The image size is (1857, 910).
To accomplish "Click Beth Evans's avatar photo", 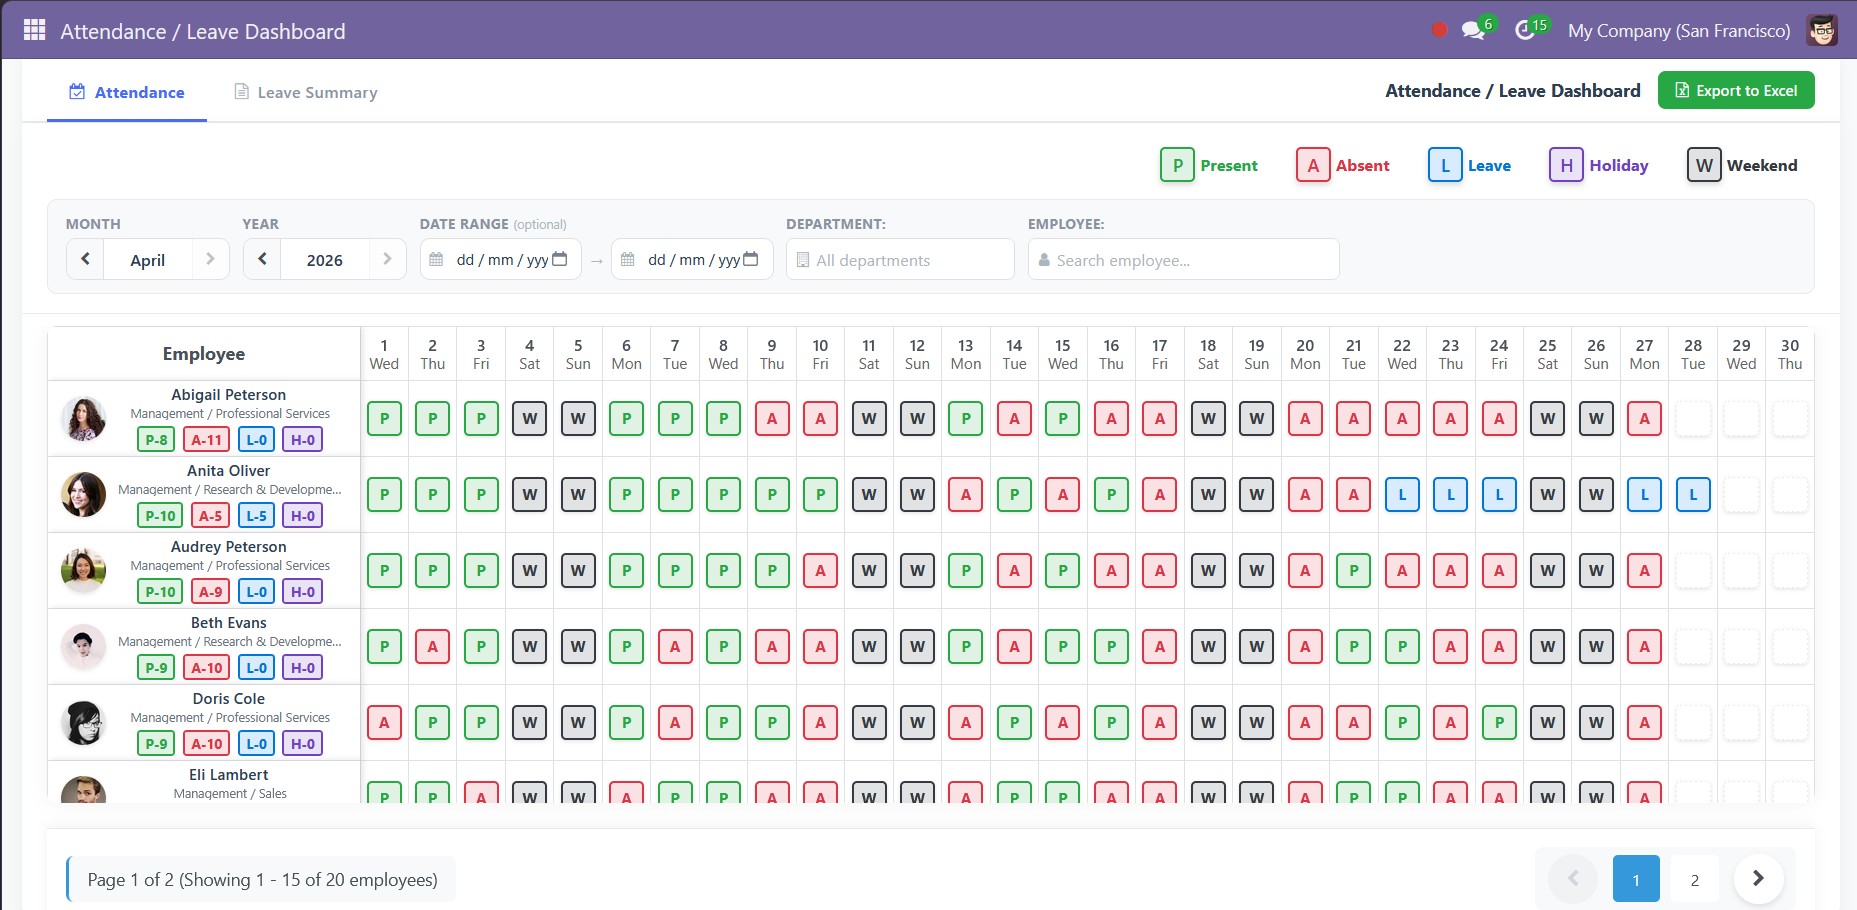I will tap(83, 646).
